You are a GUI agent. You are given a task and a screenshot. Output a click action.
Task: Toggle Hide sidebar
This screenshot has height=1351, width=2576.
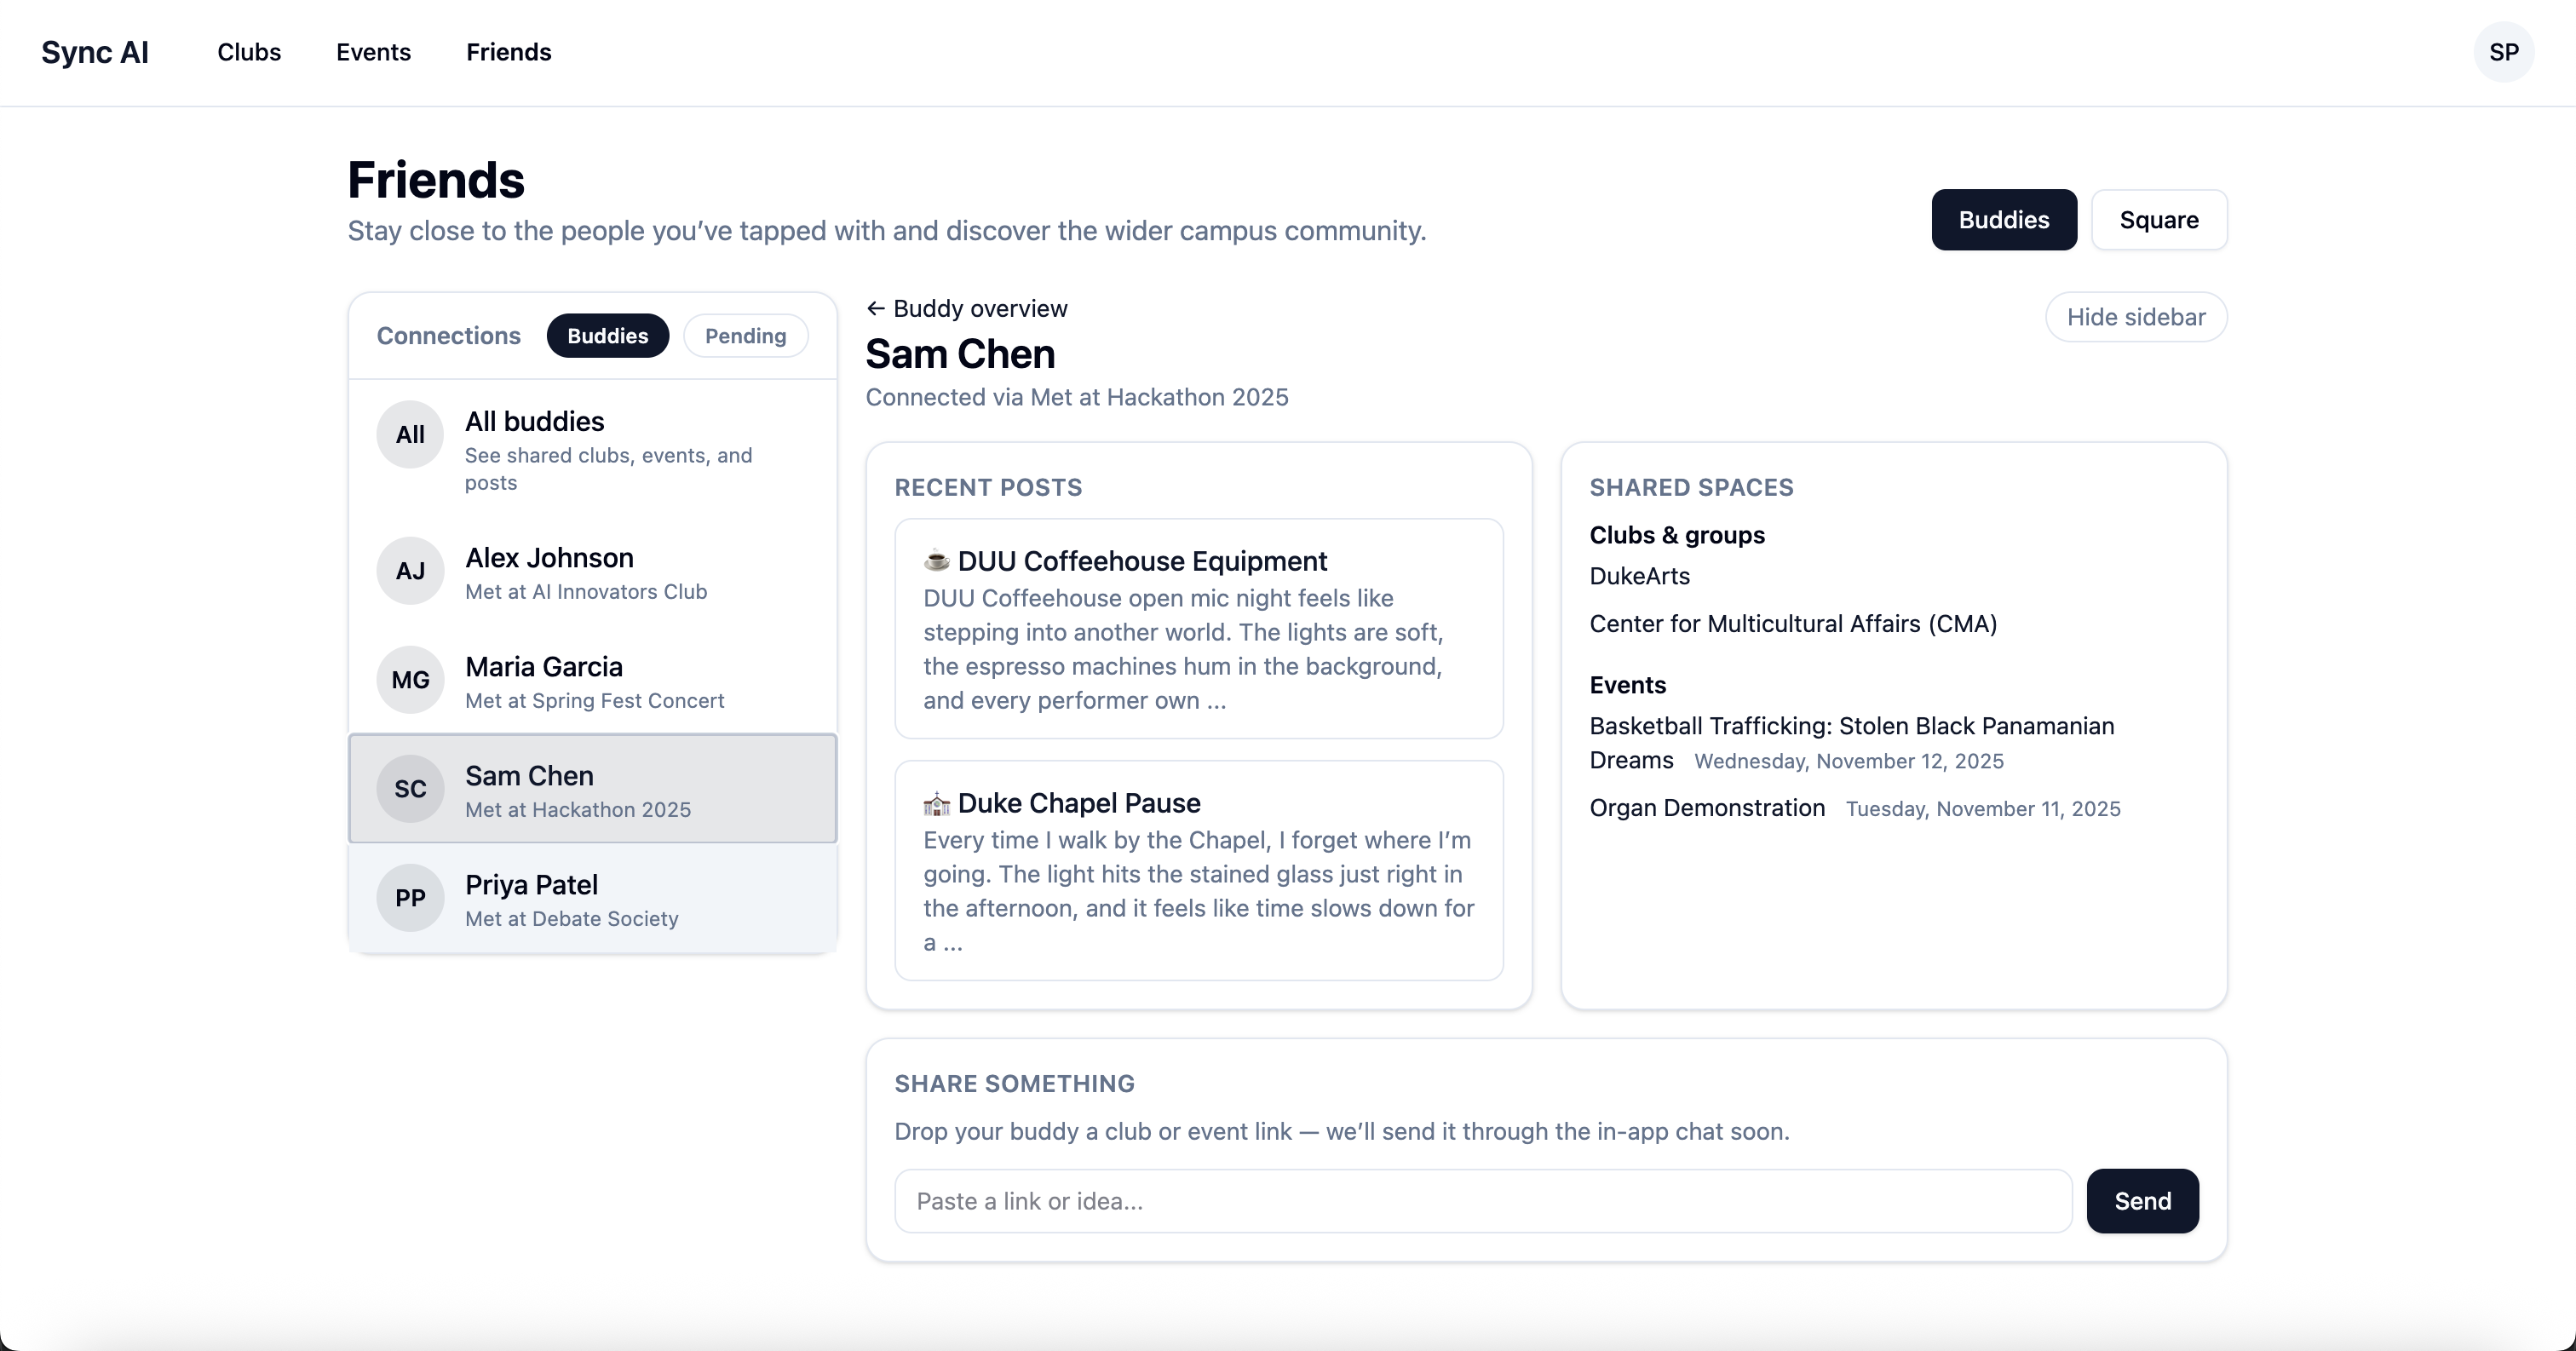coord(2135,317)
